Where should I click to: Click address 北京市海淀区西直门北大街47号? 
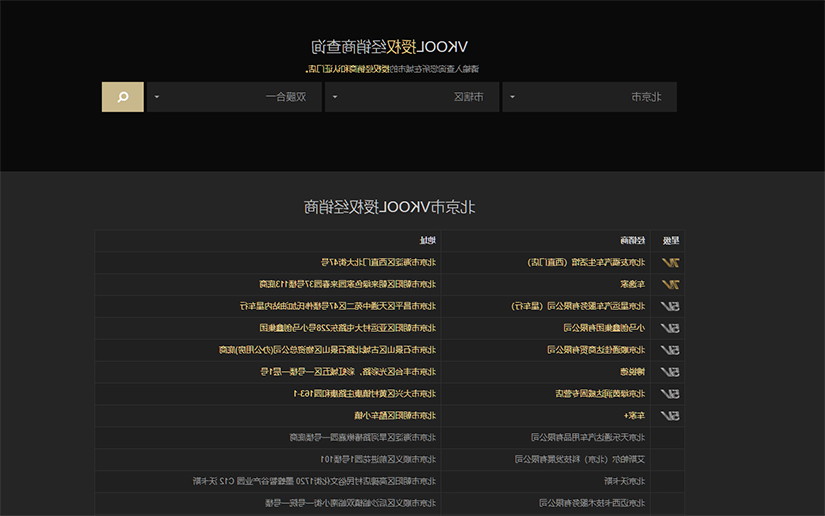click(x=378, y=262)
